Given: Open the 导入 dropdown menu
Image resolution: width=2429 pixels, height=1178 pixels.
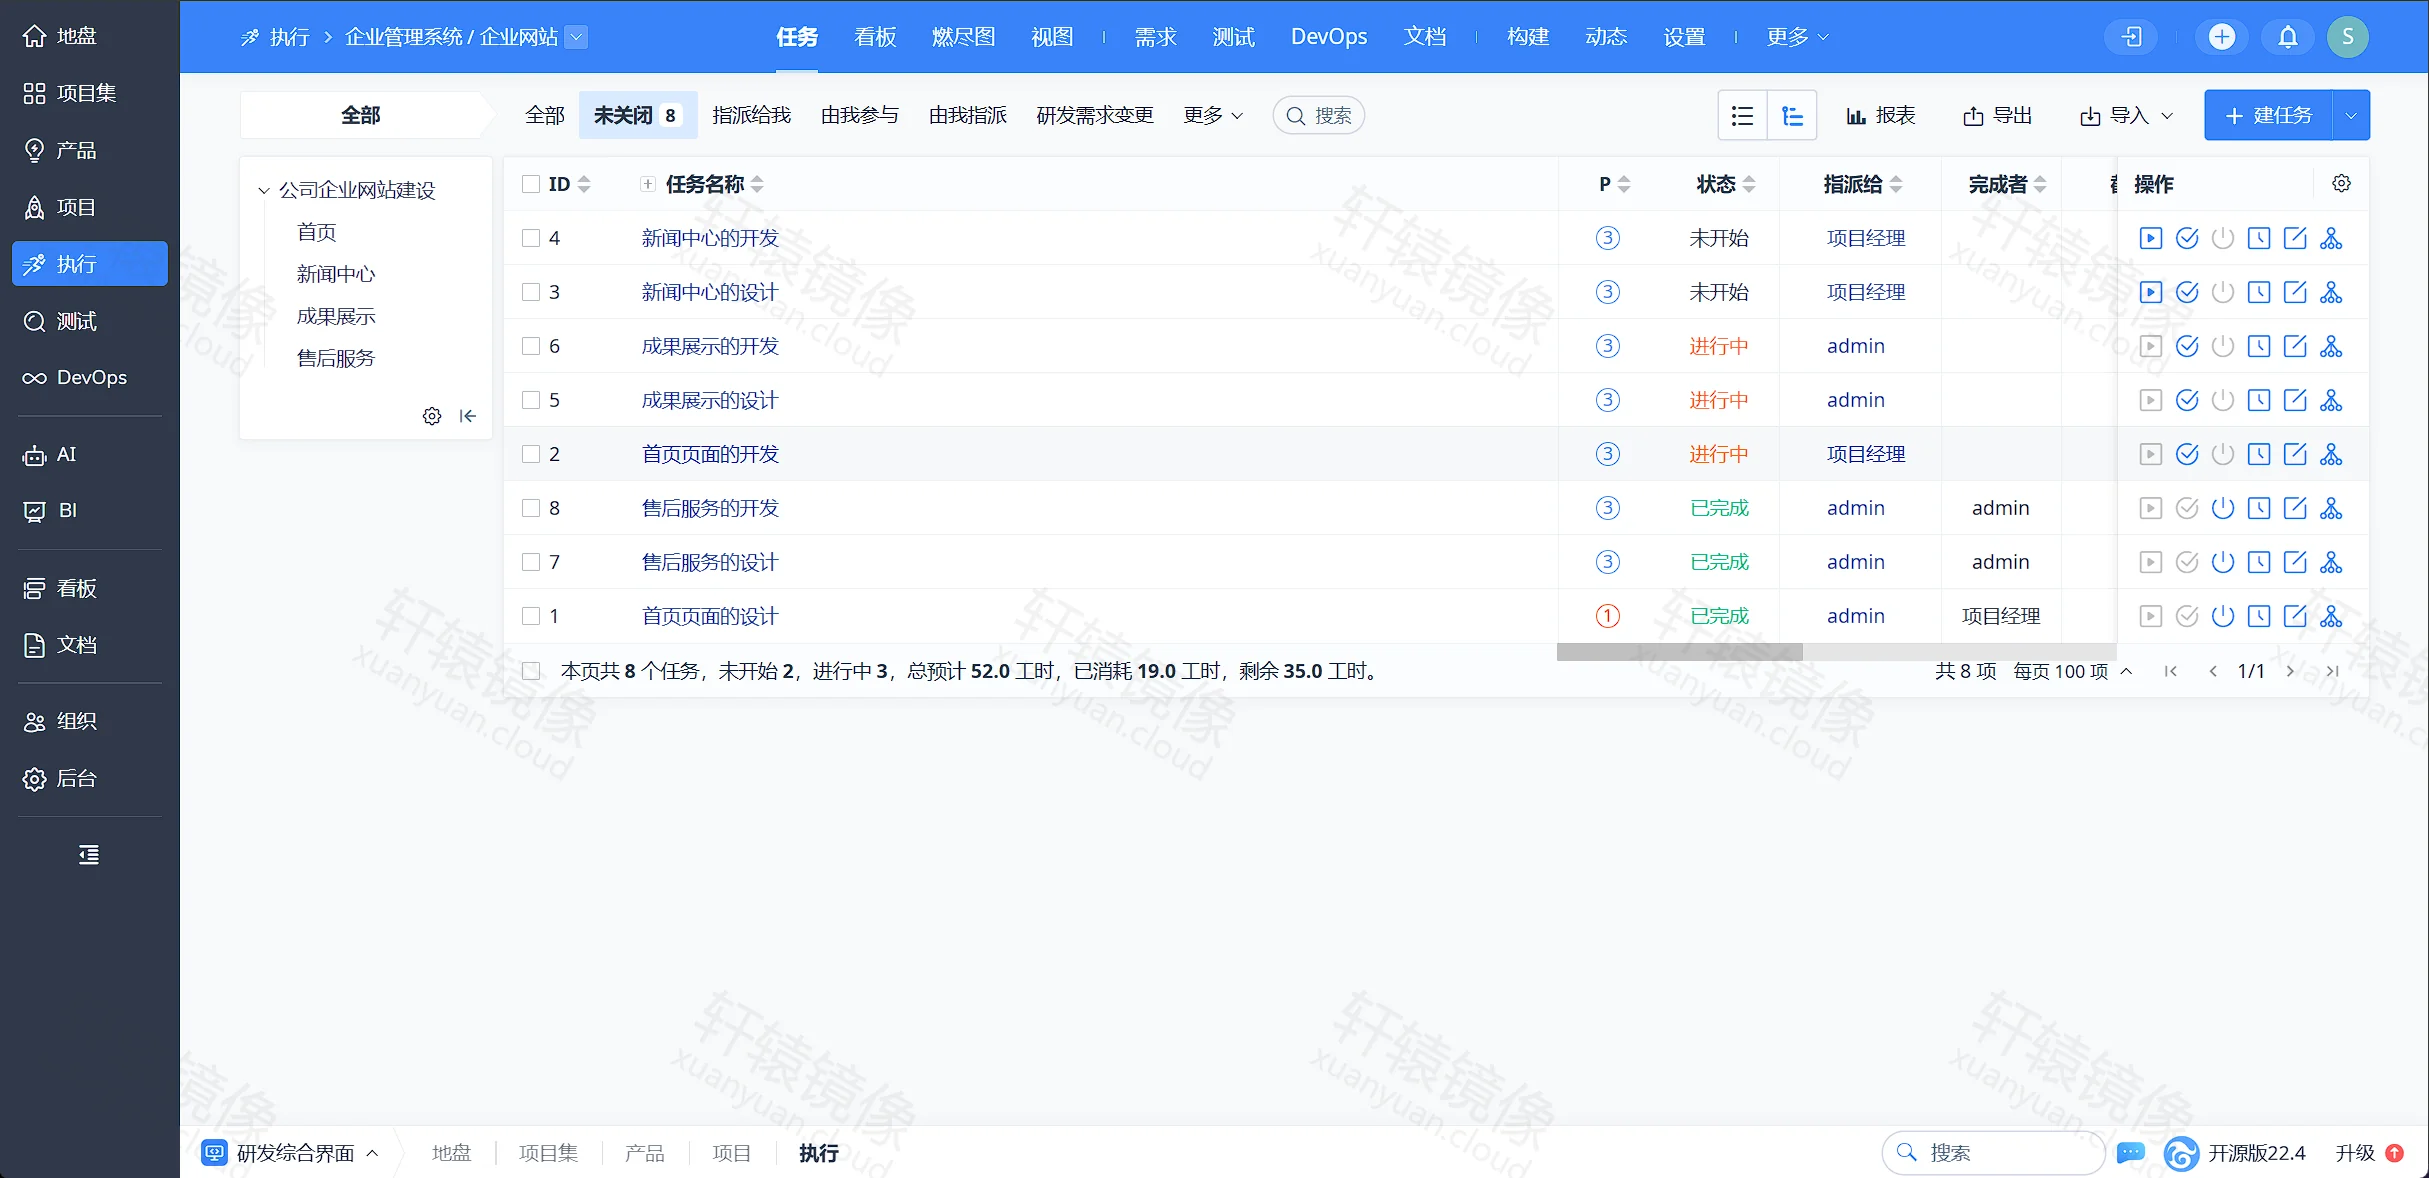Looking at the screenshot, I should click(x=2126, y=116).
